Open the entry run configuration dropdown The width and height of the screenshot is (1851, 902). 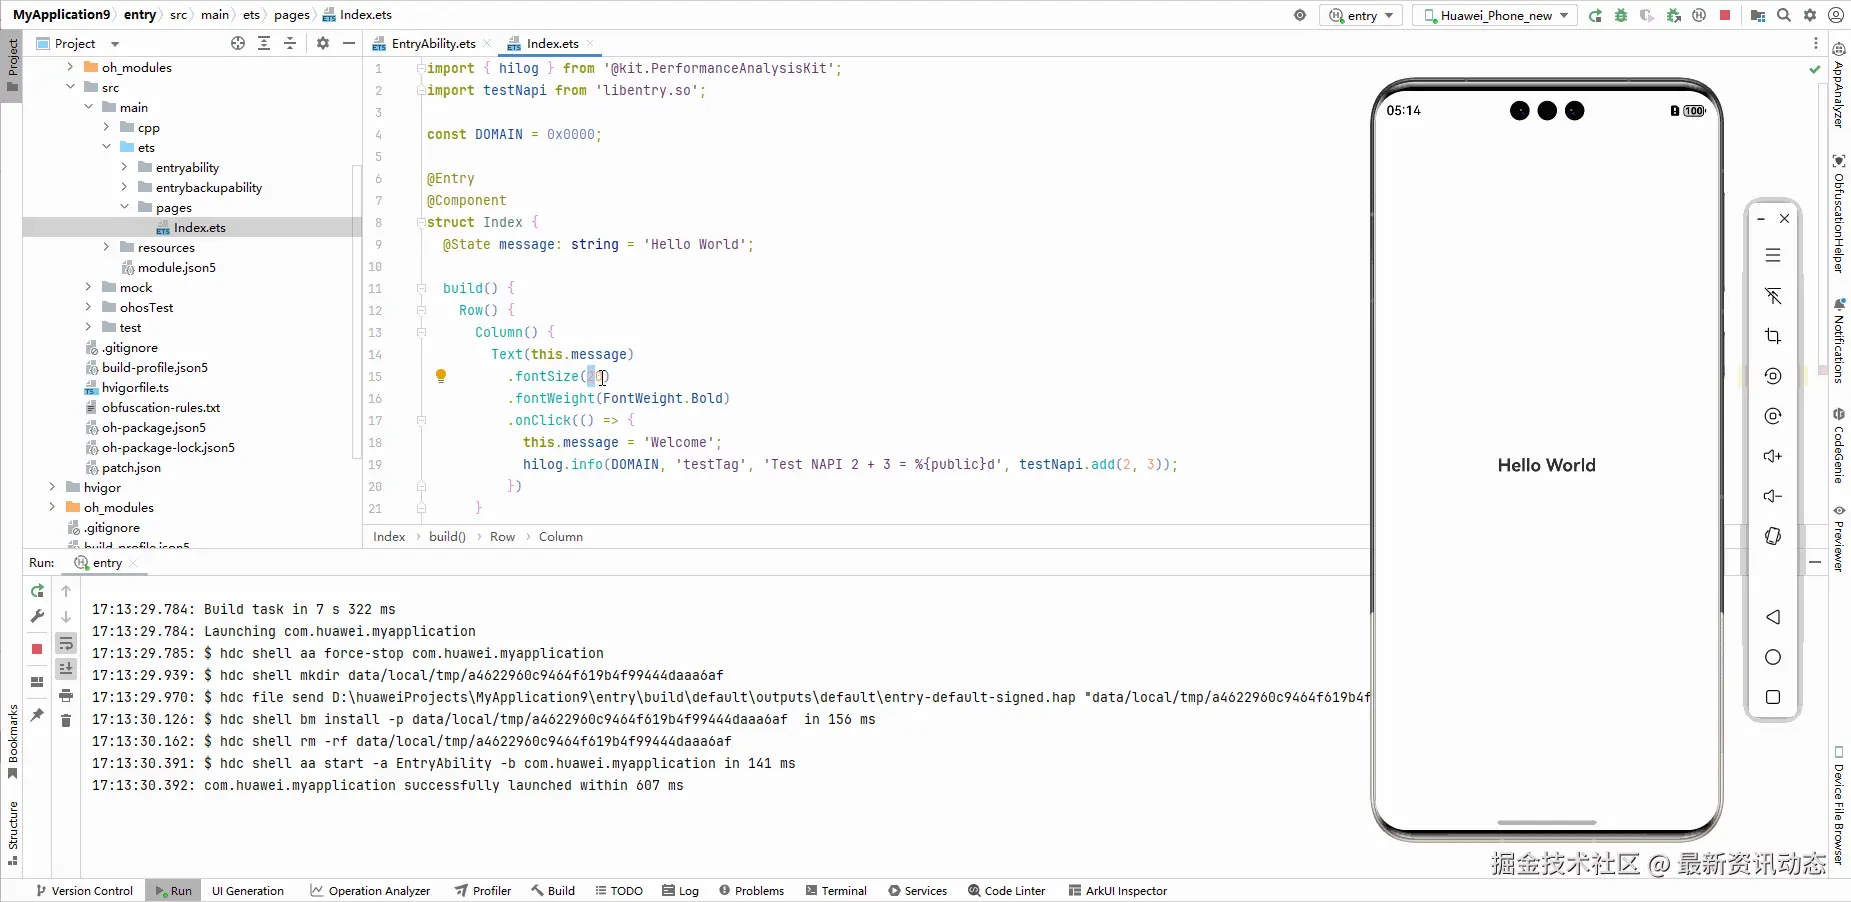(1362, 15)
